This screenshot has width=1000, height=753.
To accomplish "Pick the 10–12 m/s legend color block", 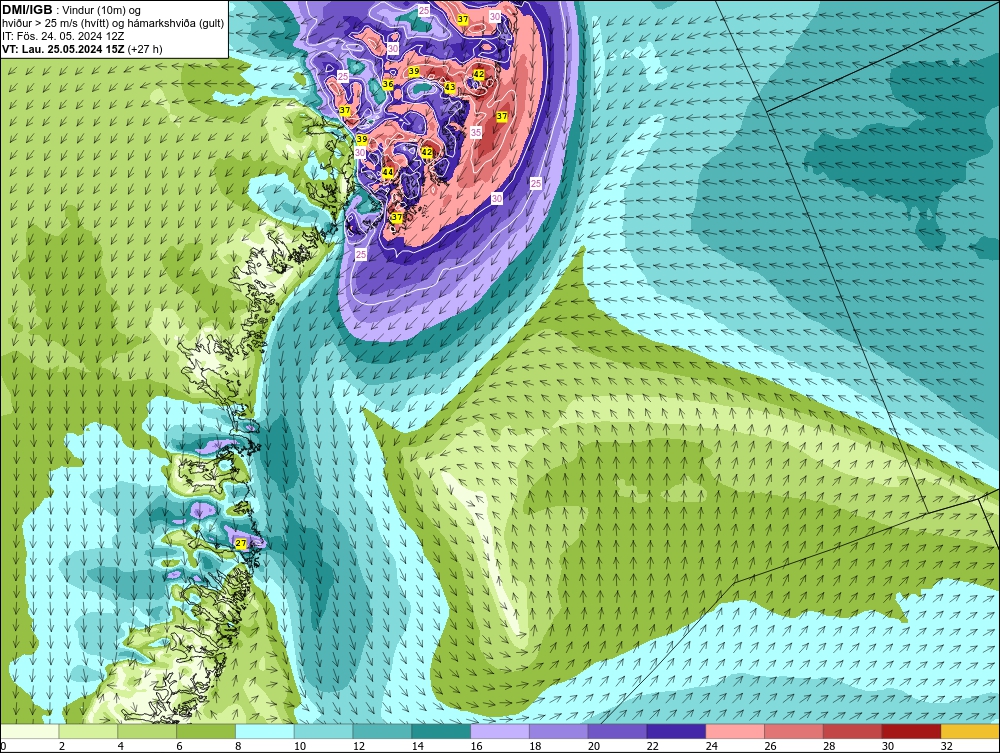I will click(x=323, y=731).
